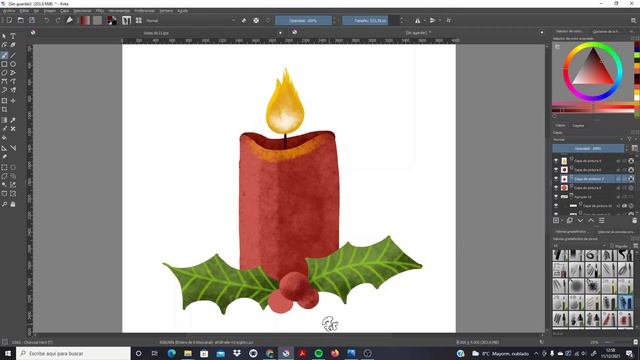Open the Capa menu
Viewport: 640px width, 360px height.
(x=64, y=11)
